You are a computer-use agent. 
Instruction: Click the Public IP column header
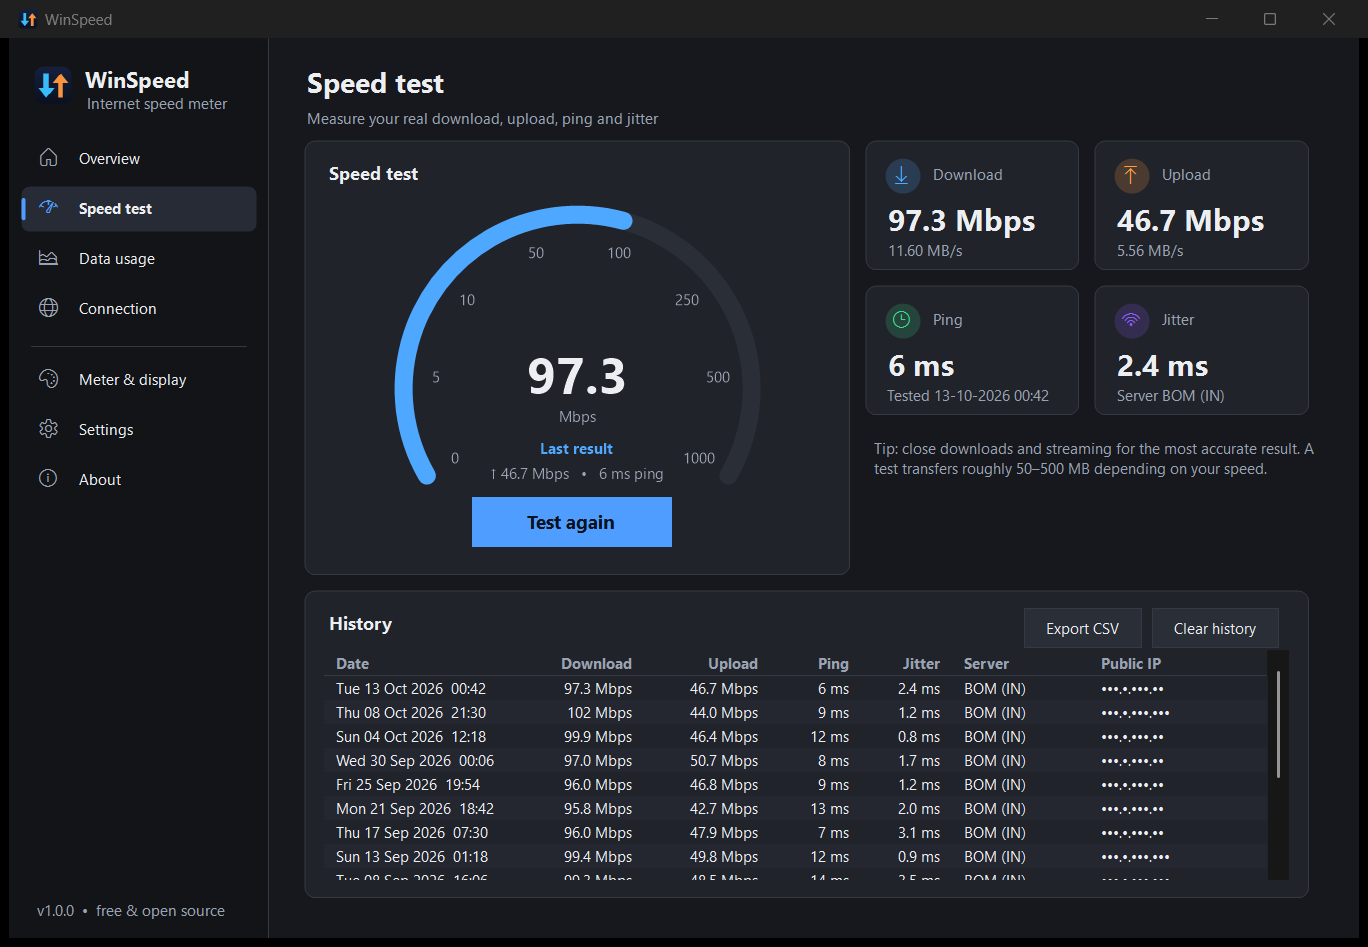point(1131,664)
